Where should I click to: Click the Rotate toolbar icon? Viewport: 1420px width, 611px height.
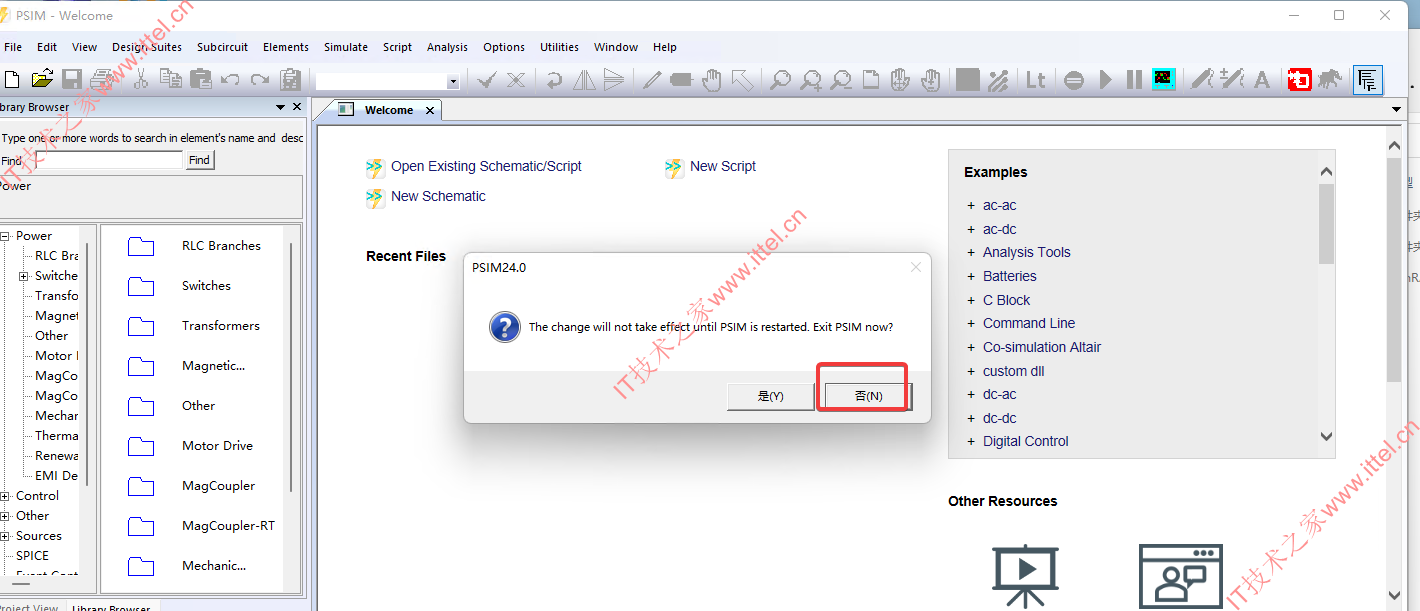click(553, 80)
